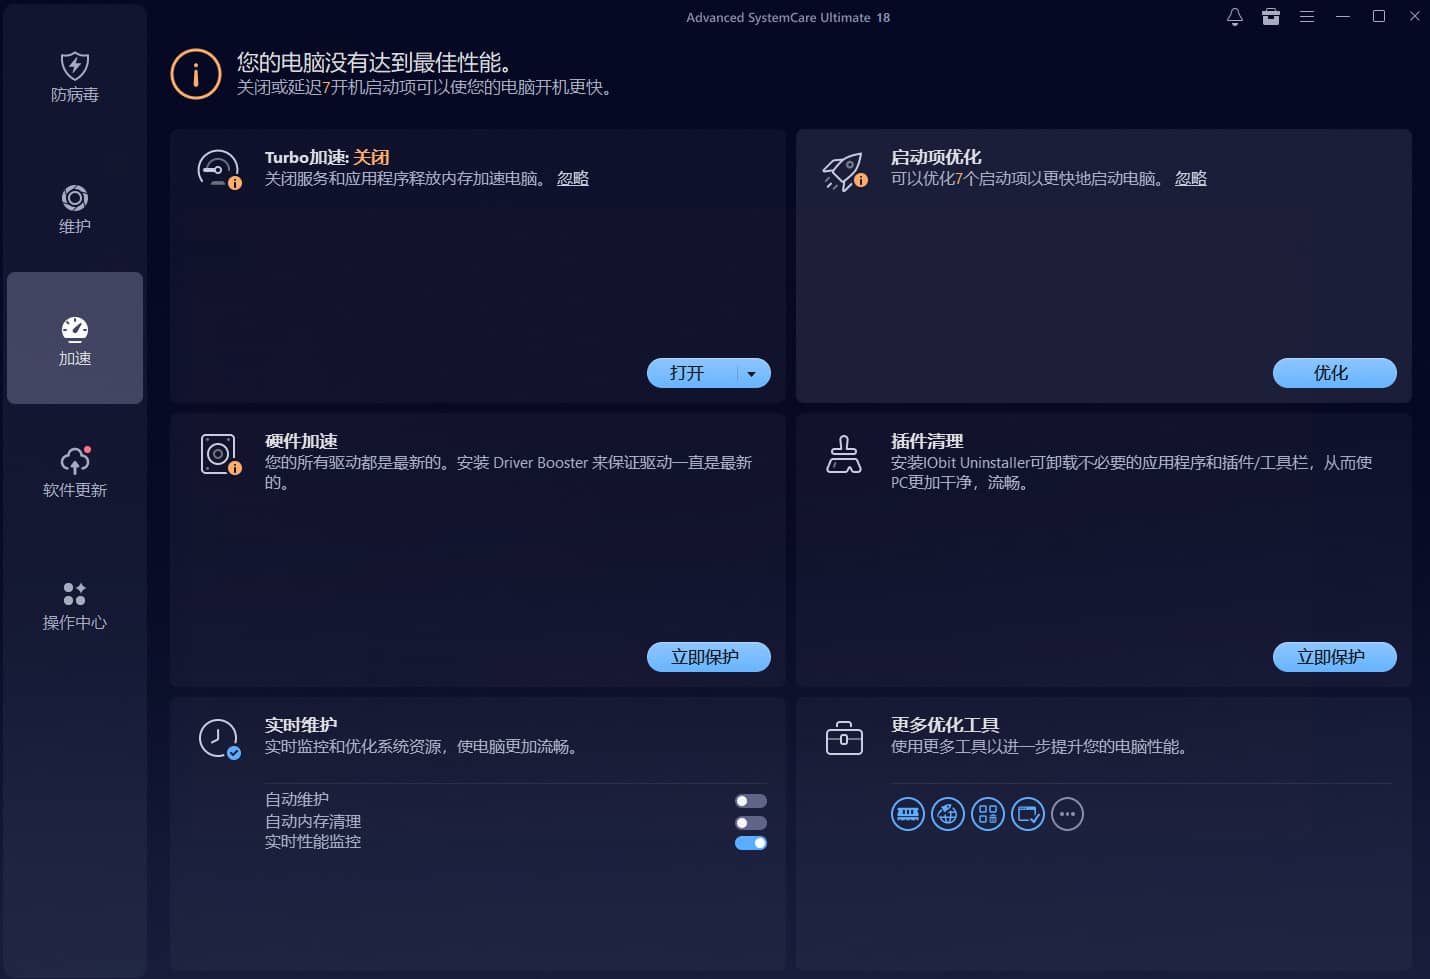Switch to the 维护 maintenance tab
This screenshot has width=1430, height=979.
click(75, 210)
